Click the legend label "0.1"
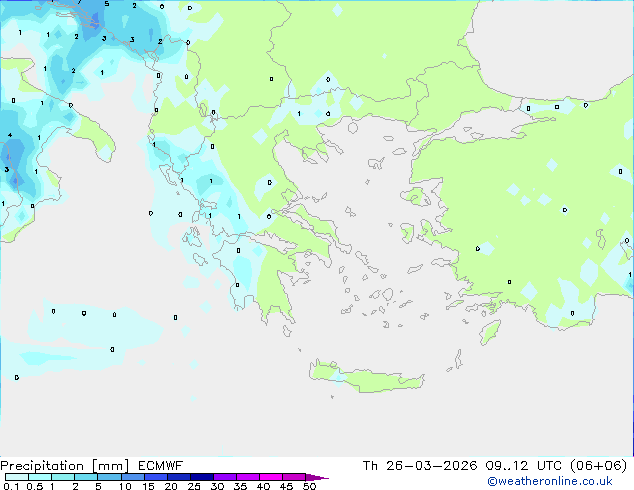 pos(11,486)
